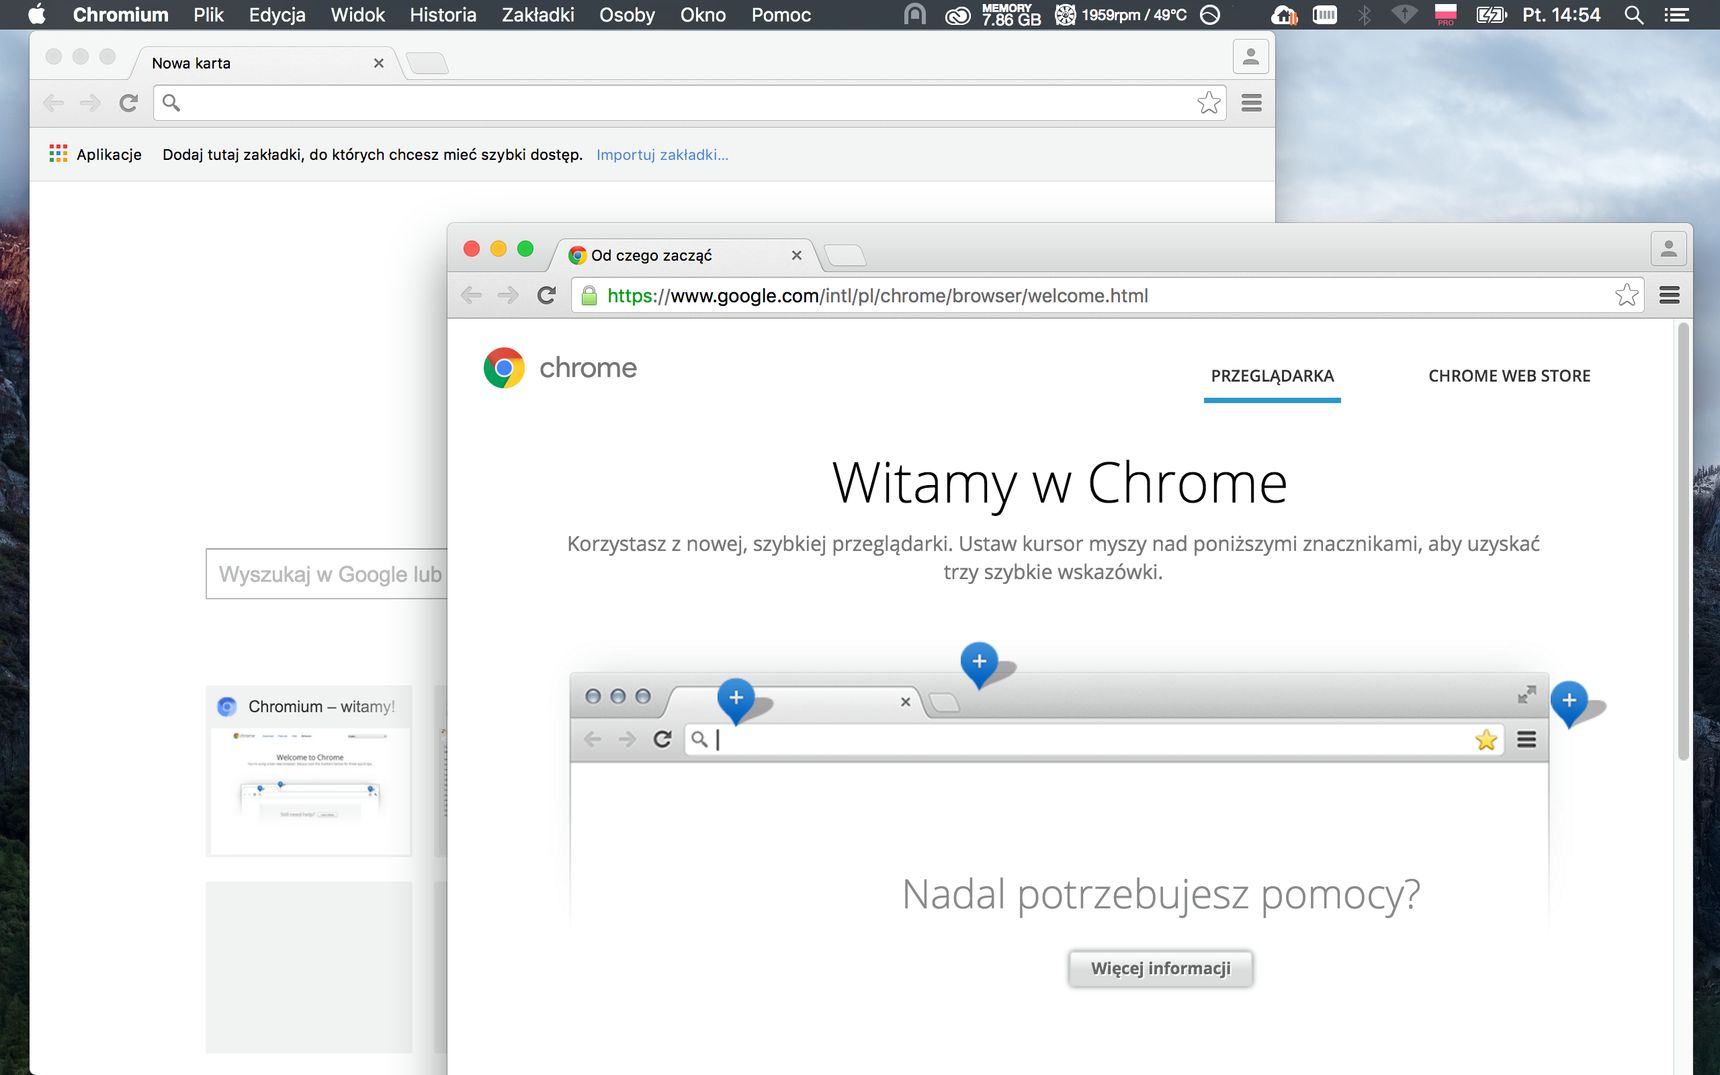The height and width of the screenshot is (1075, 1720).
Task: Open the Osoby menu
Action: [x=627, y=15]
